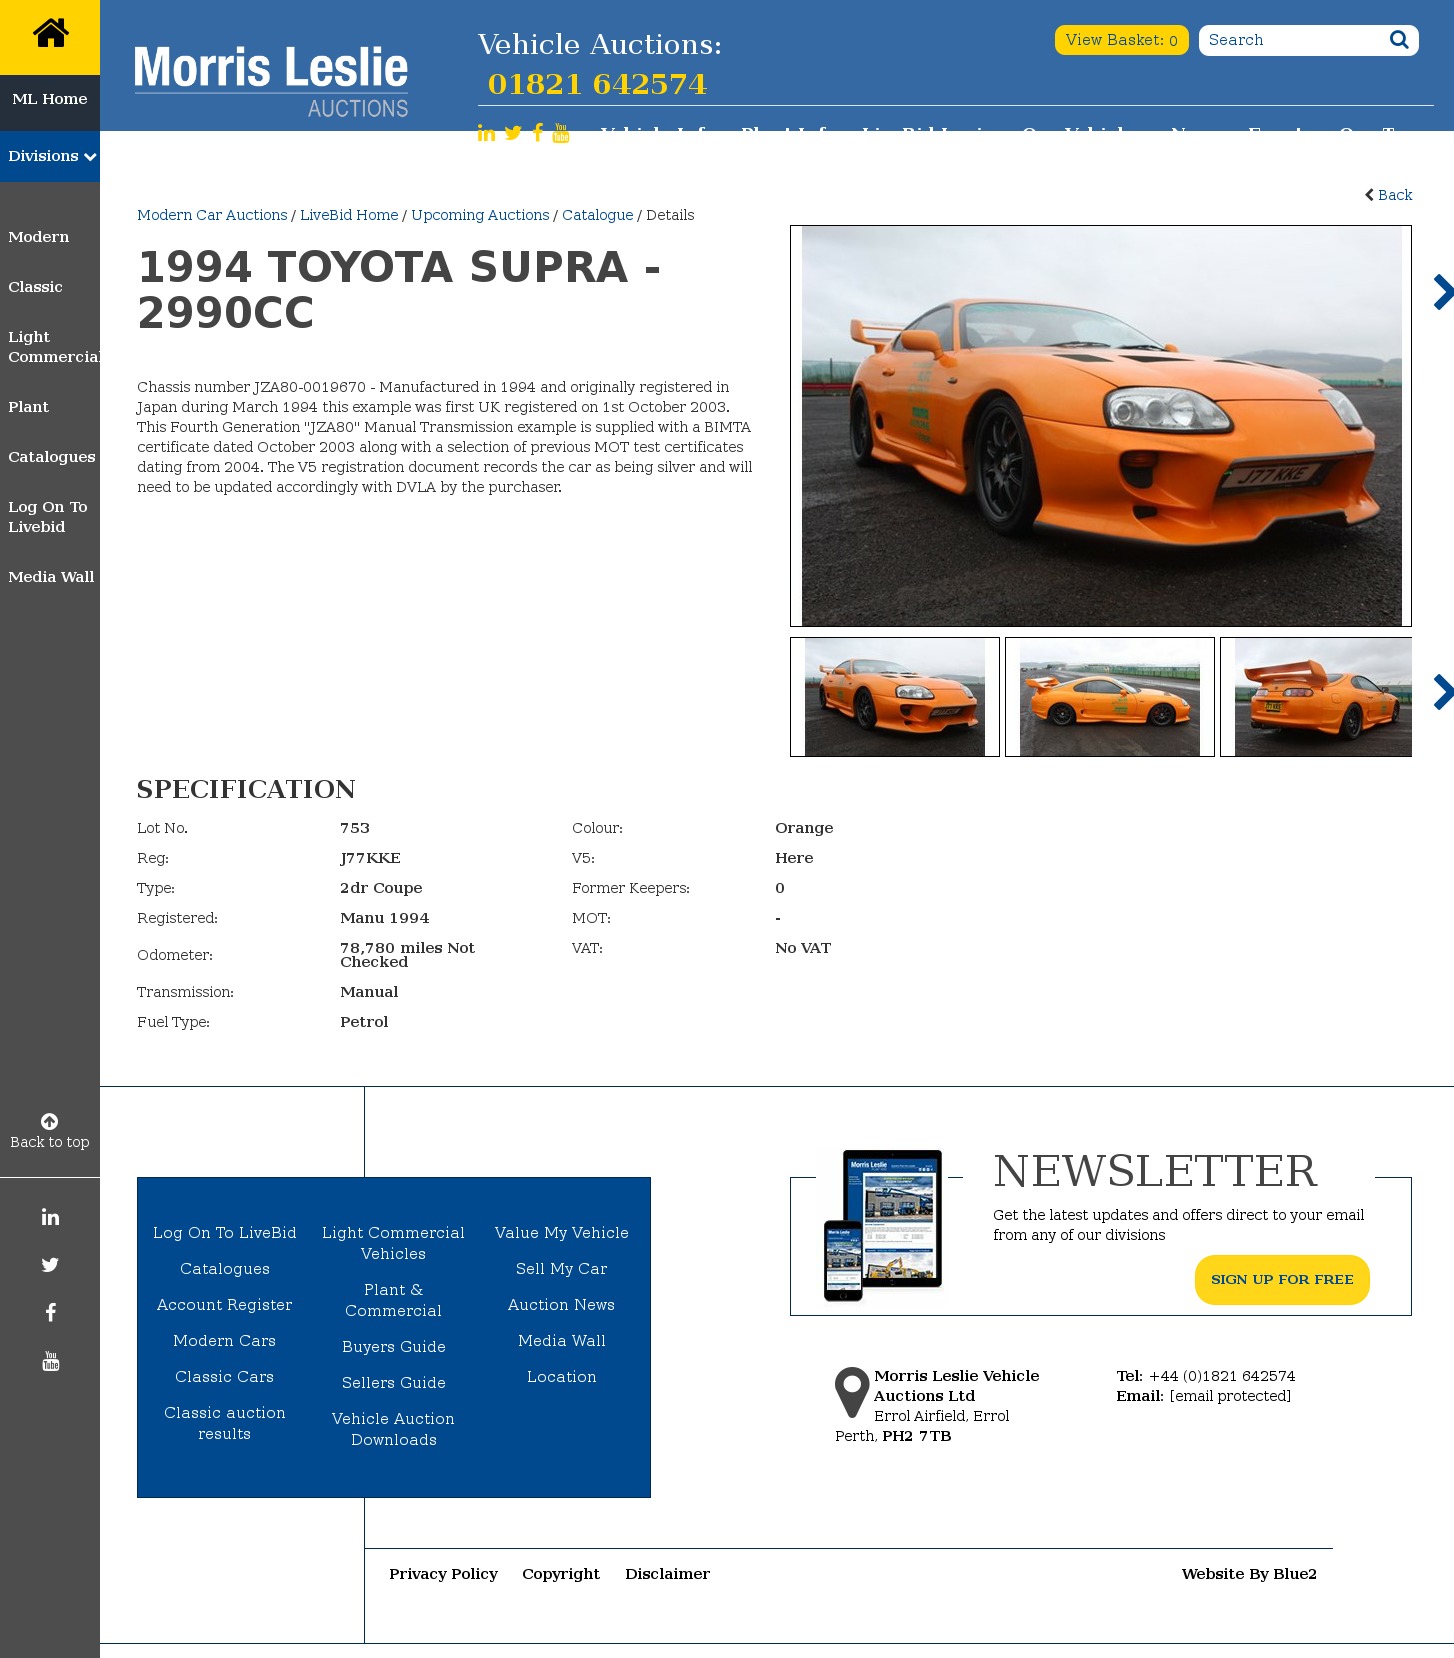The height and width of the screenshot is (1658, 1454).
Task: Open Classic Cars footer link
Action: coord(225,1377)
